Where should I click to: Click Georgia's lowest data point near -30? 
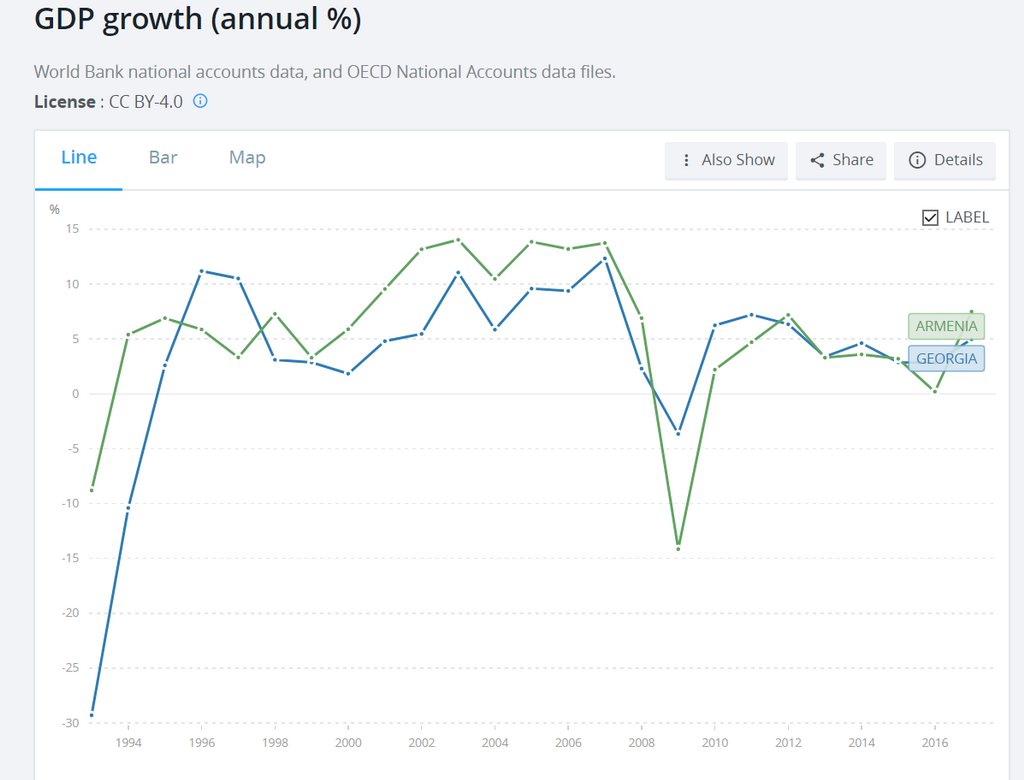(92, 714)
